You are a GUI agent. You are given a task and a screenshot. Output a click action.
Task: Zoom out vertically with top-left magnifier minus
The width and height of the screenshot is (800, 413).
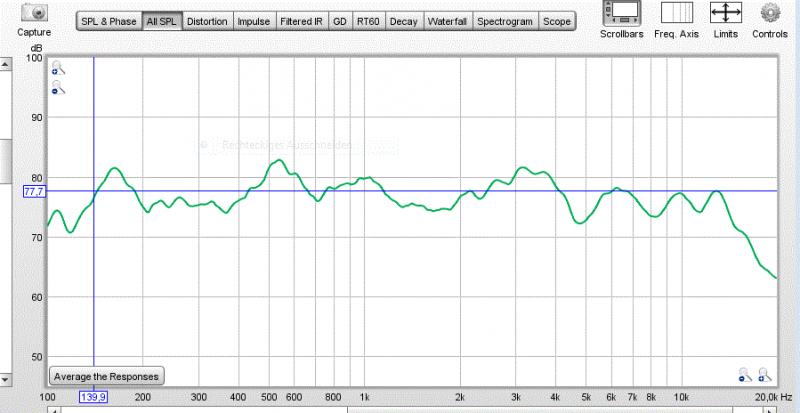[x=58, y=87]
